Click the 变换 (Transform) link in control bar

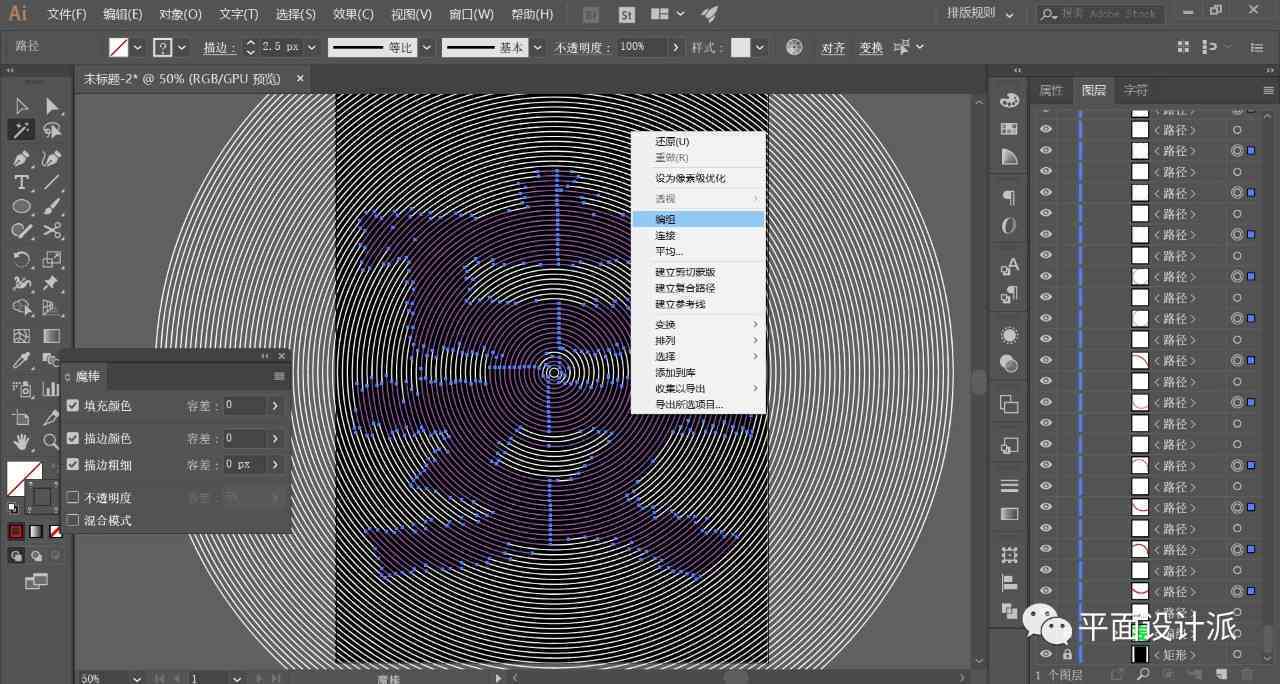[x=871, y=48]
